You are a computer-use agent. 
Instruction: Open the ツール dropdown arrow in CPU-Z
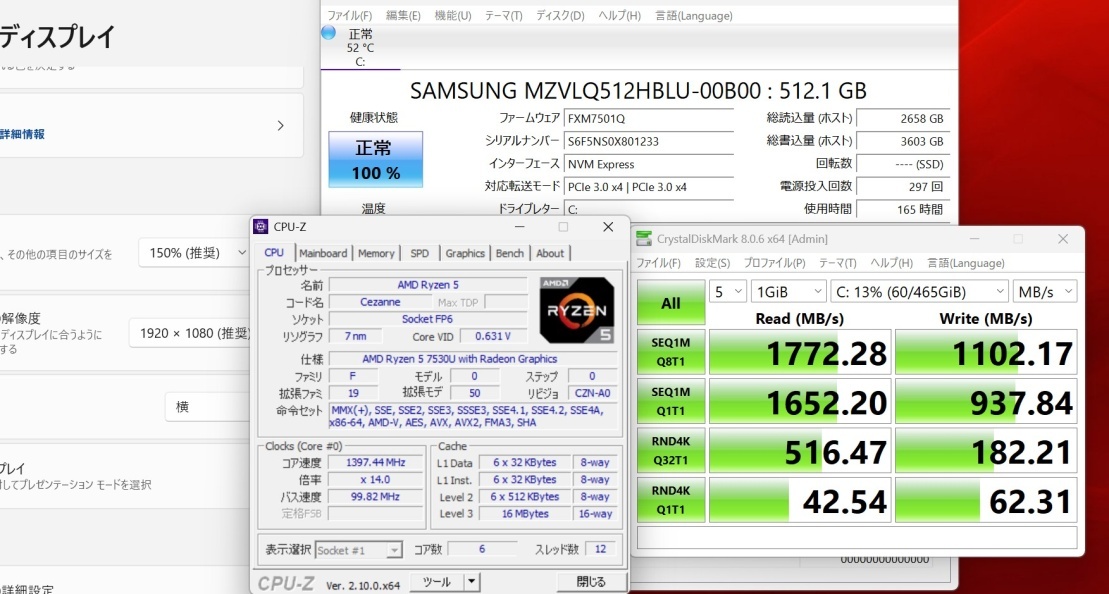click(472, 582)
